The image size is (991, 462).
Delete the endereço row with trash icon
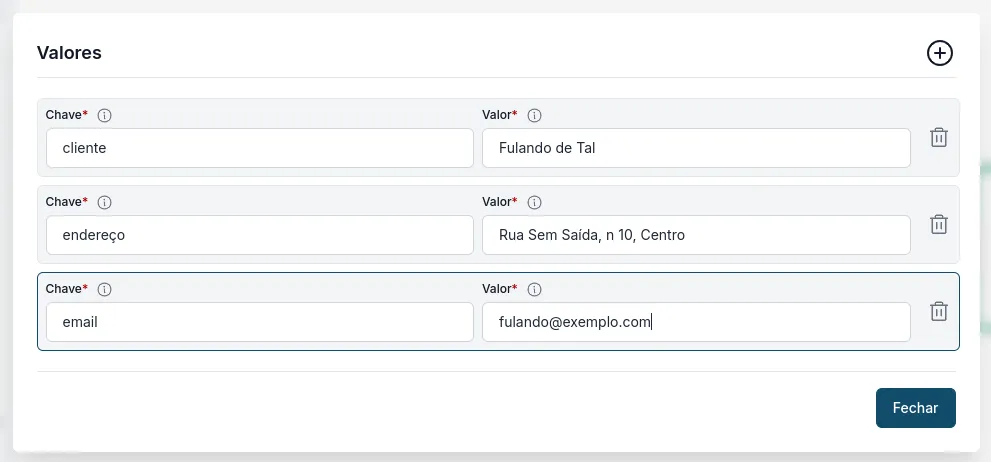tap(939, 224)
